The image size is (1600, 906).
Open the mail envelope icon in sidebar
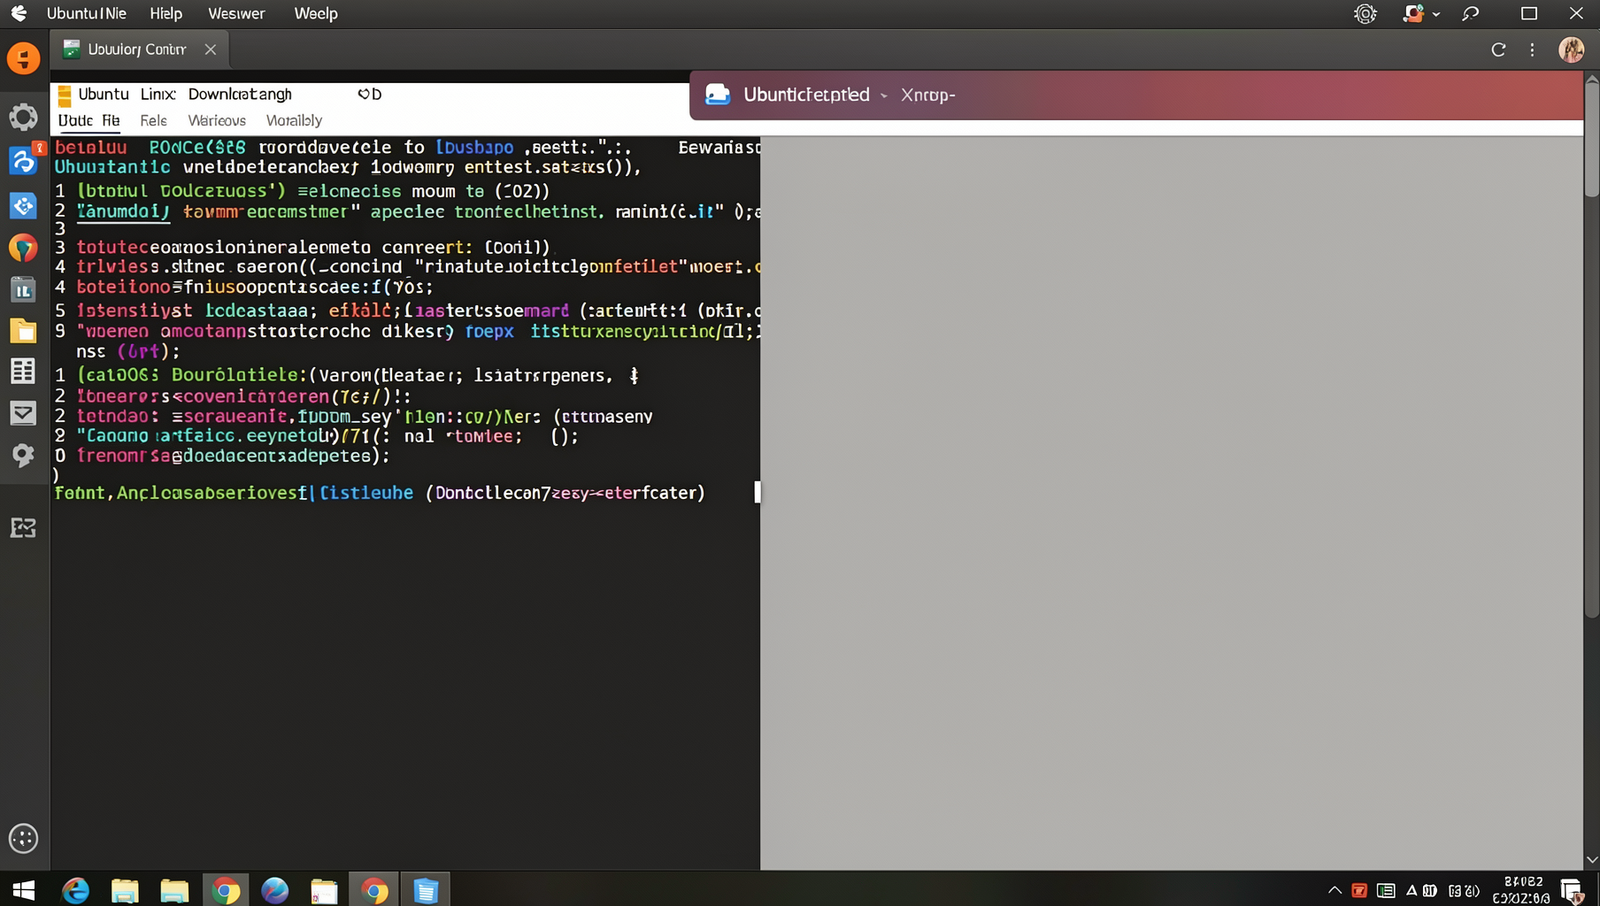(23, 413)
